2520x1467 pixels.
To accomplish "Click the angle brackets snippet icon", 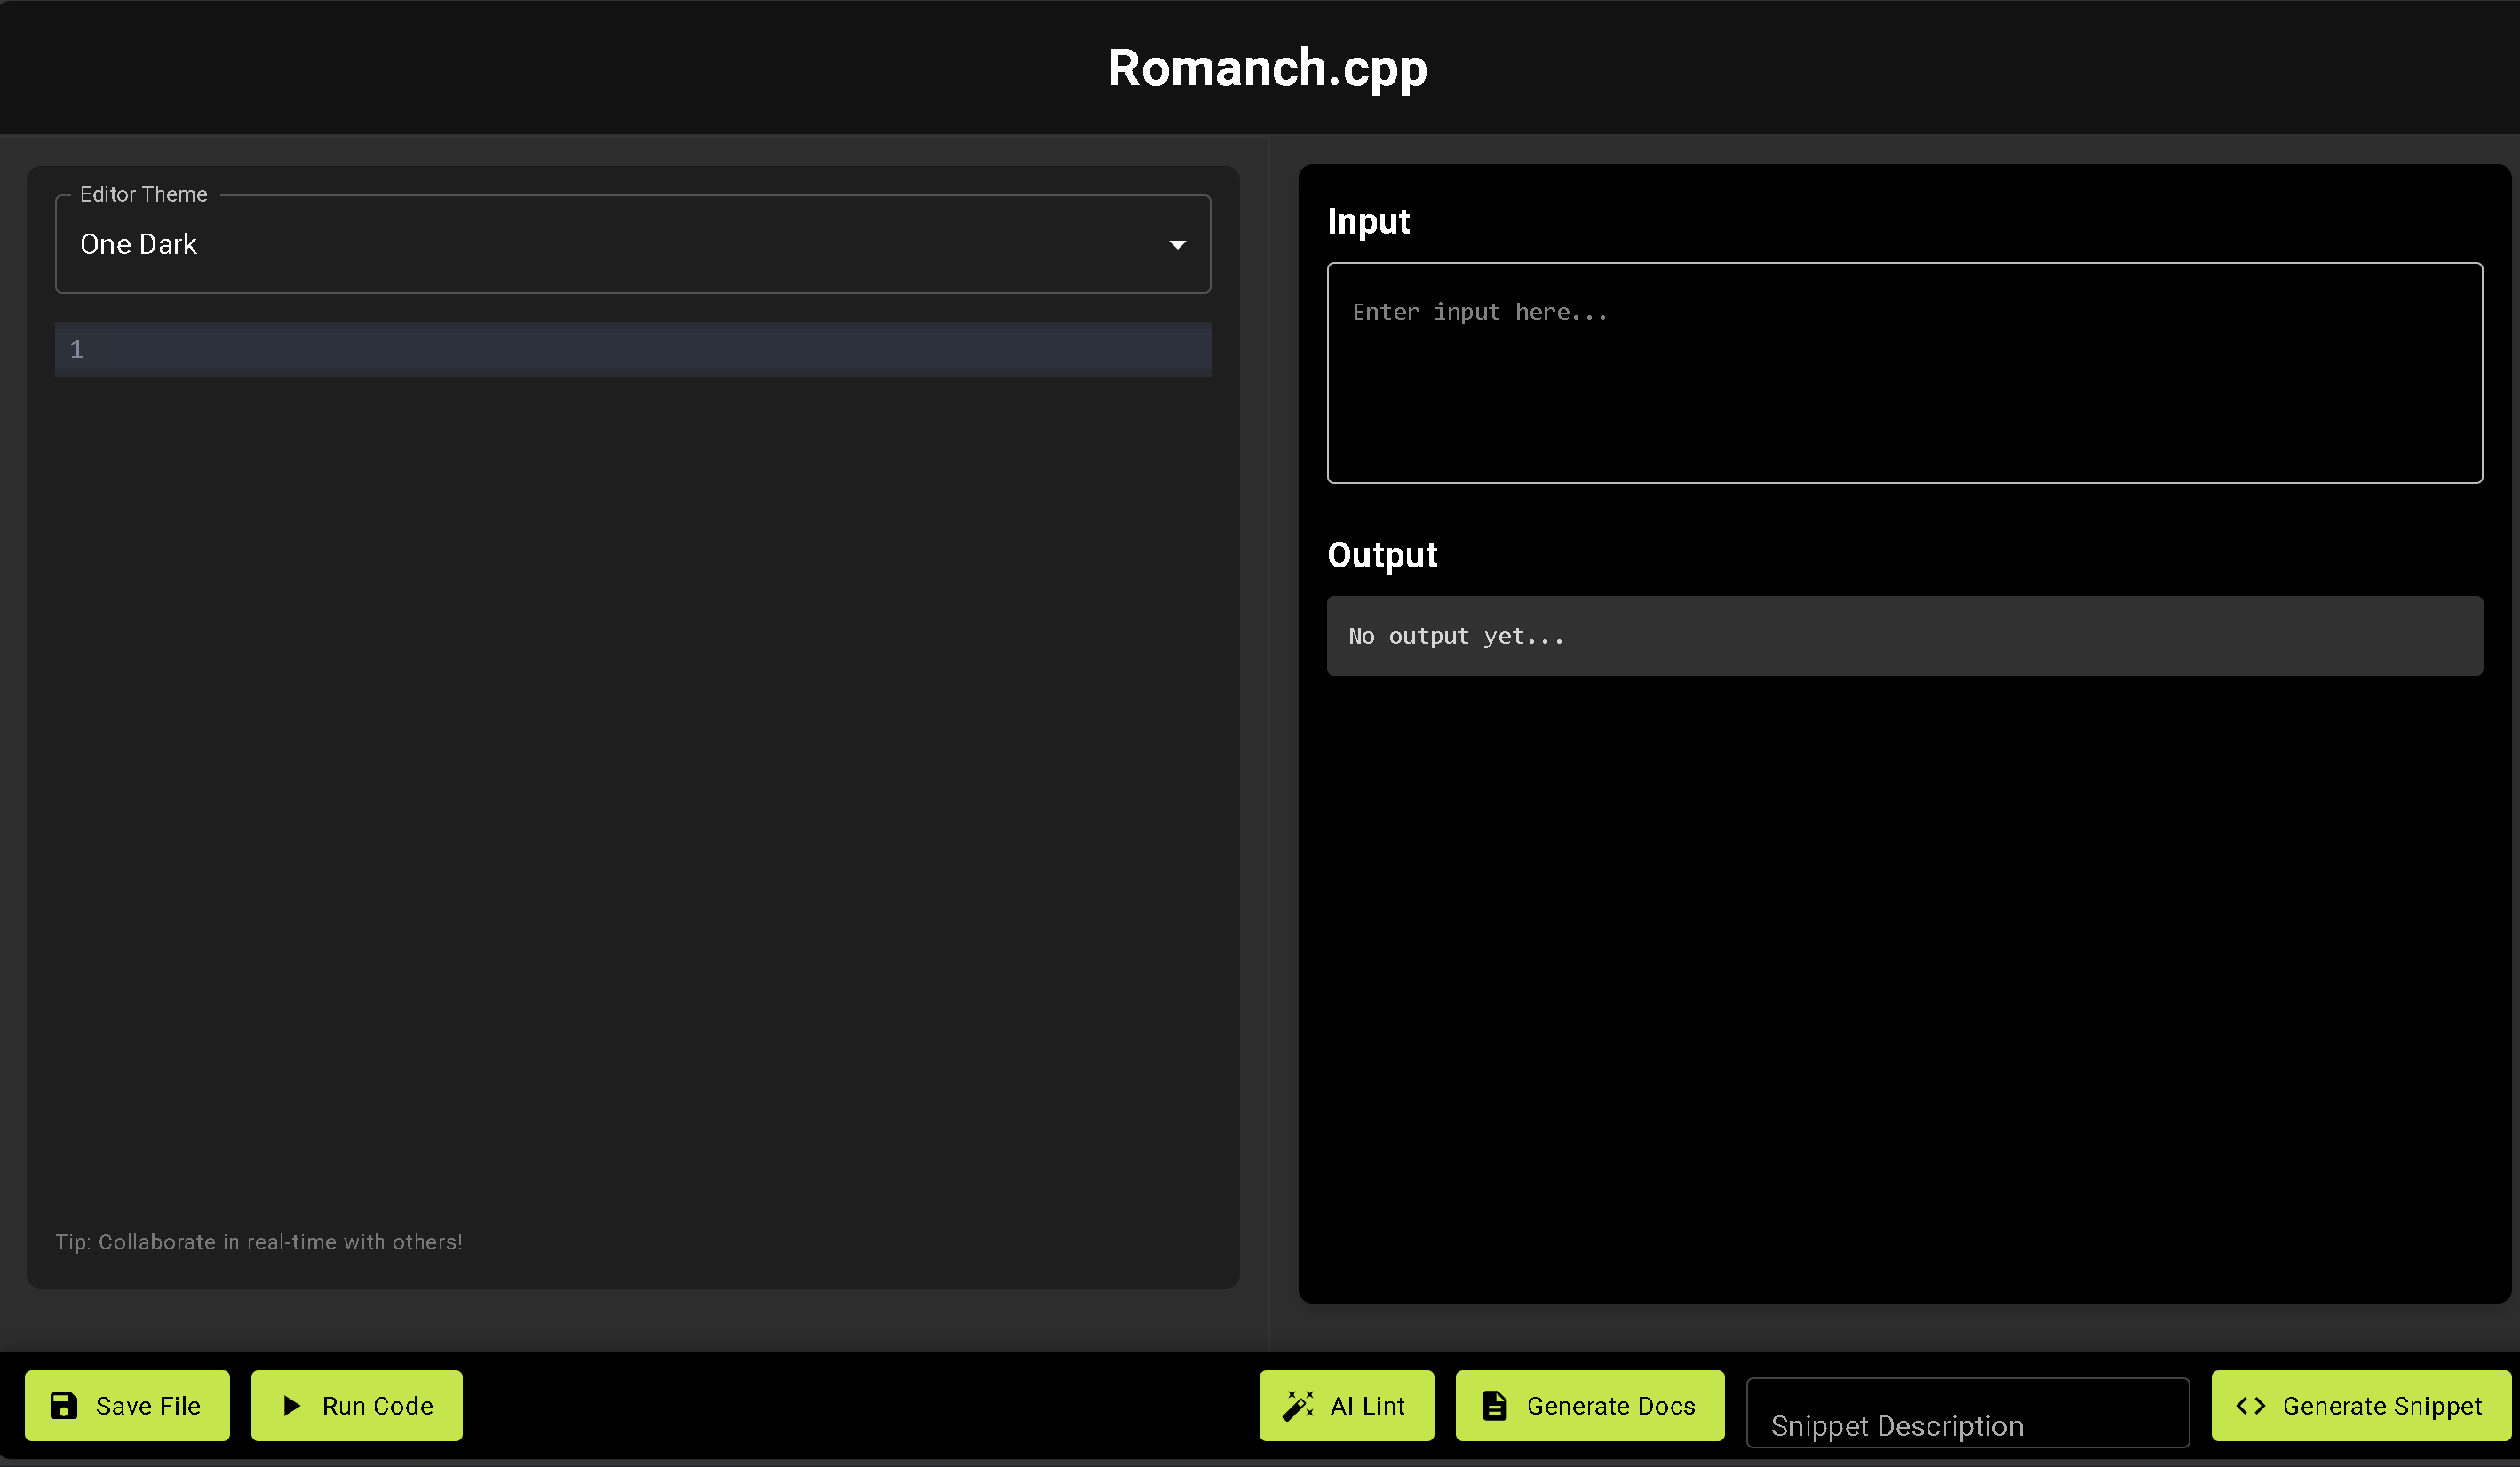I will [2250, 1405].
